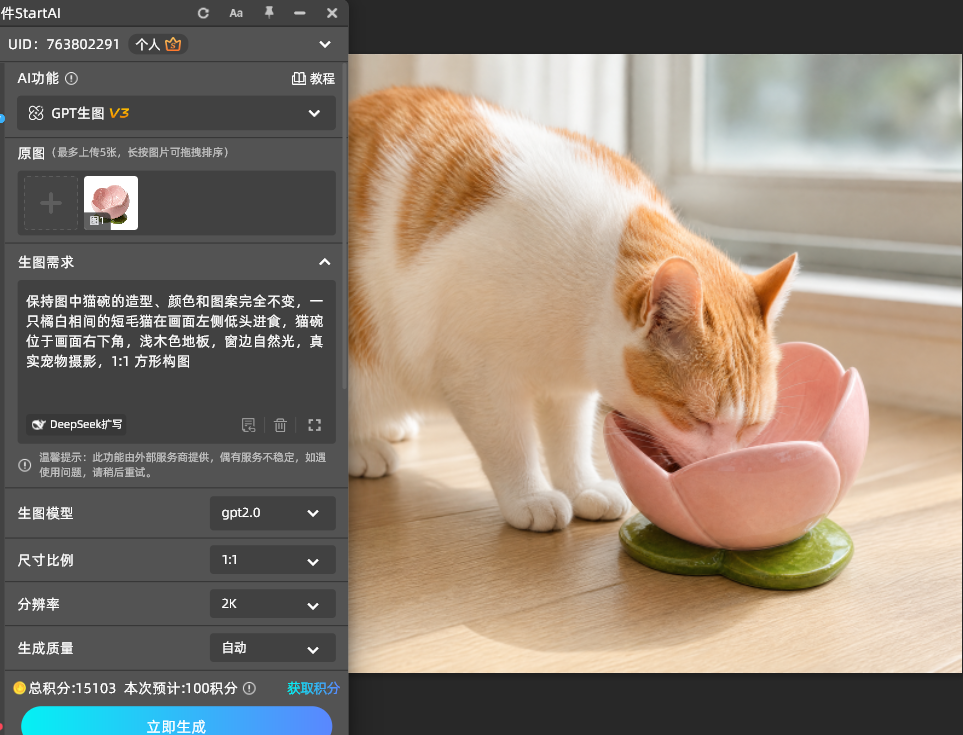Click the refresh icon in title bar
Image resolution: width=963 pixels, height=735 pixels.
pos(203,13)
